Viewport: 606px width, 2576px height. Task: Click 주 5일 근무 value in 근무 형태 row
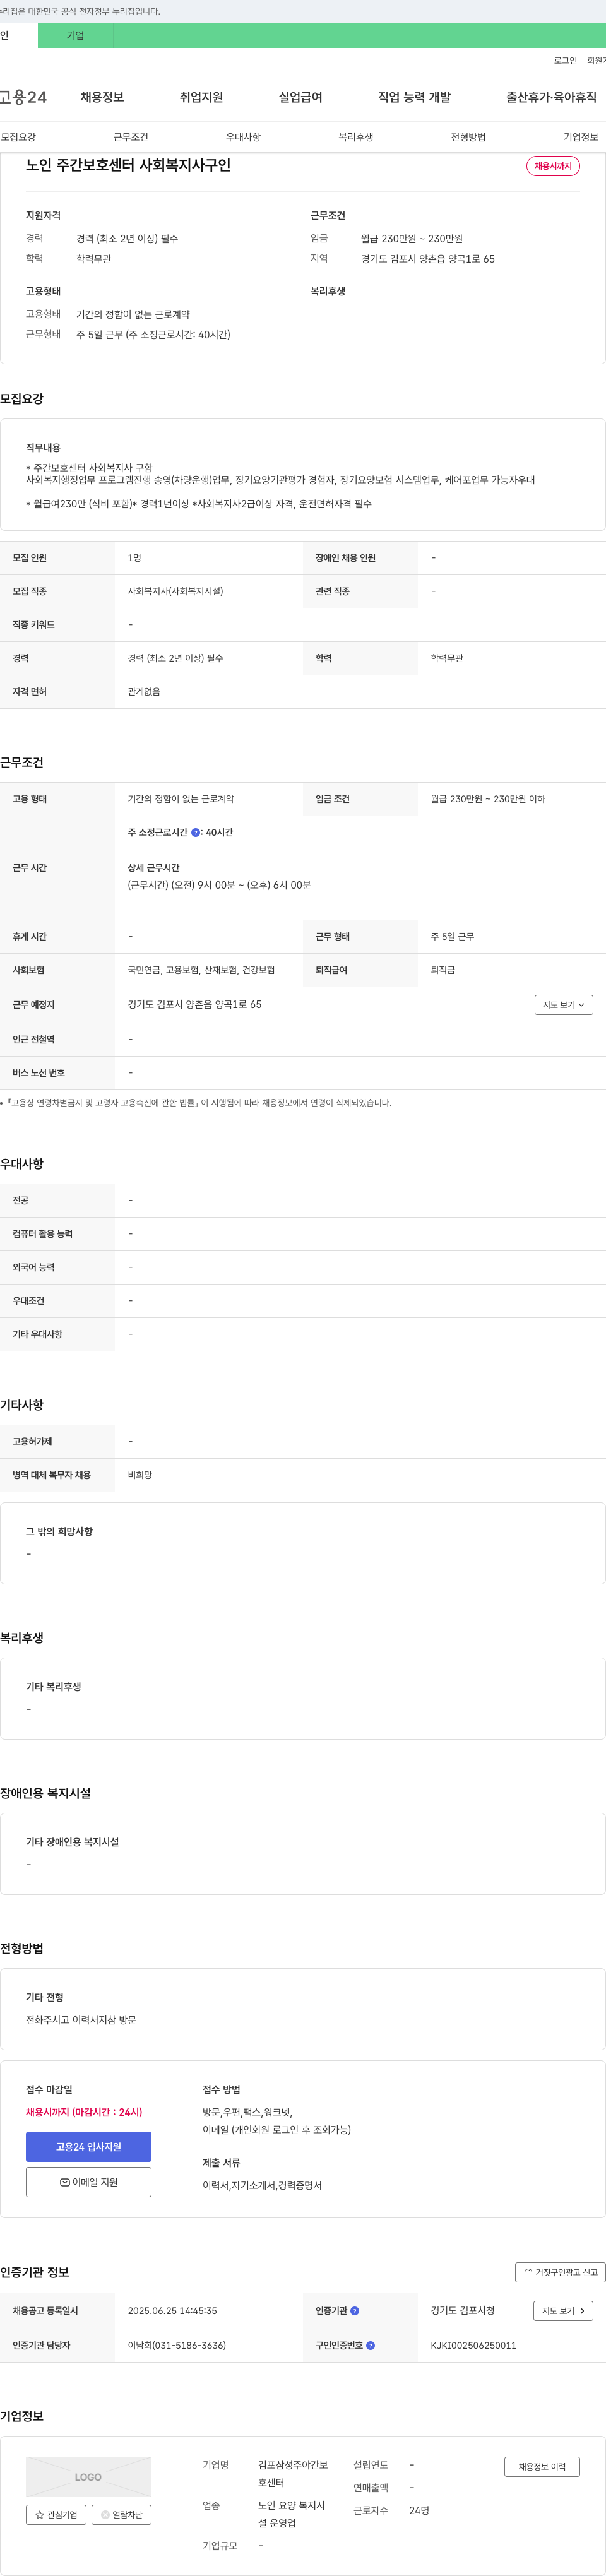point(452,937)
